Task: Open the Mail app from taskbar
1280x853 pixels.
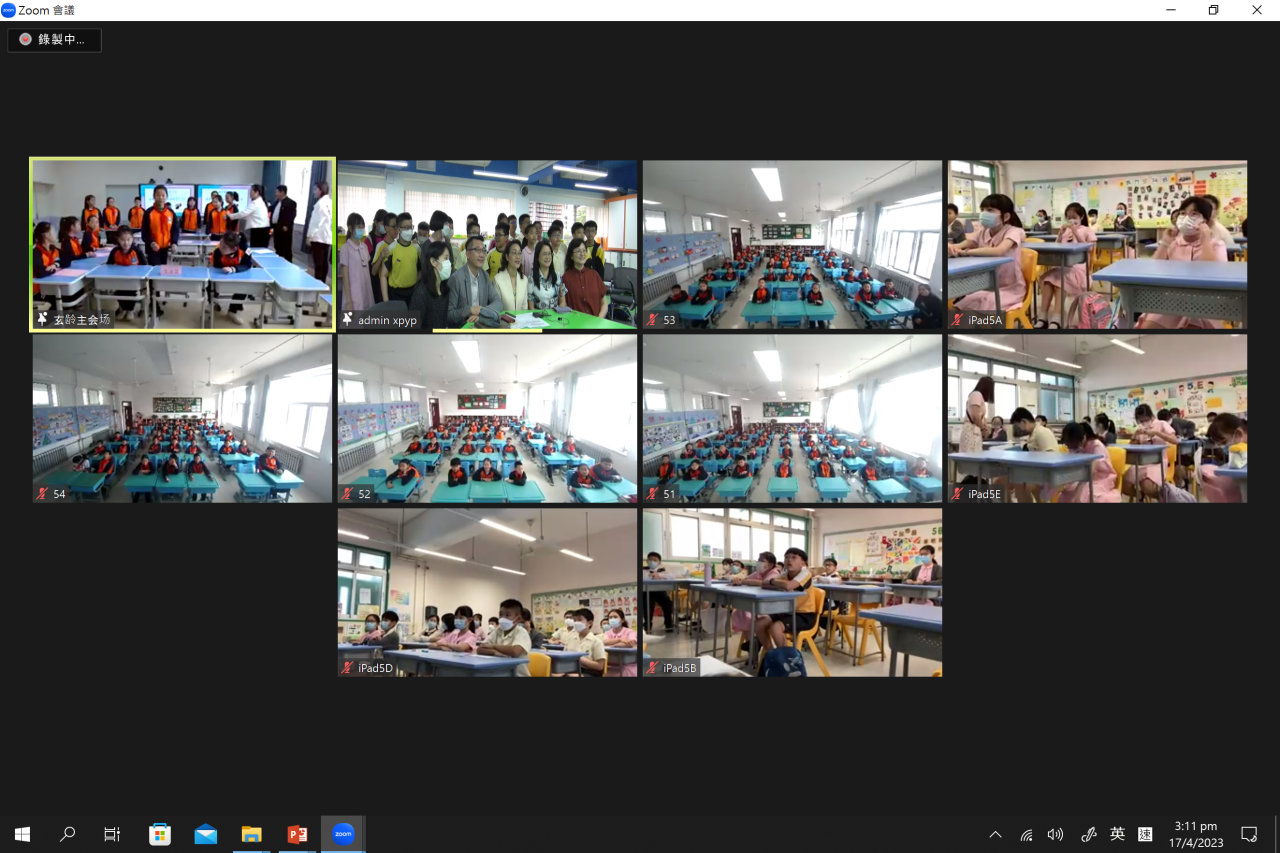Action: pos(206,834)
